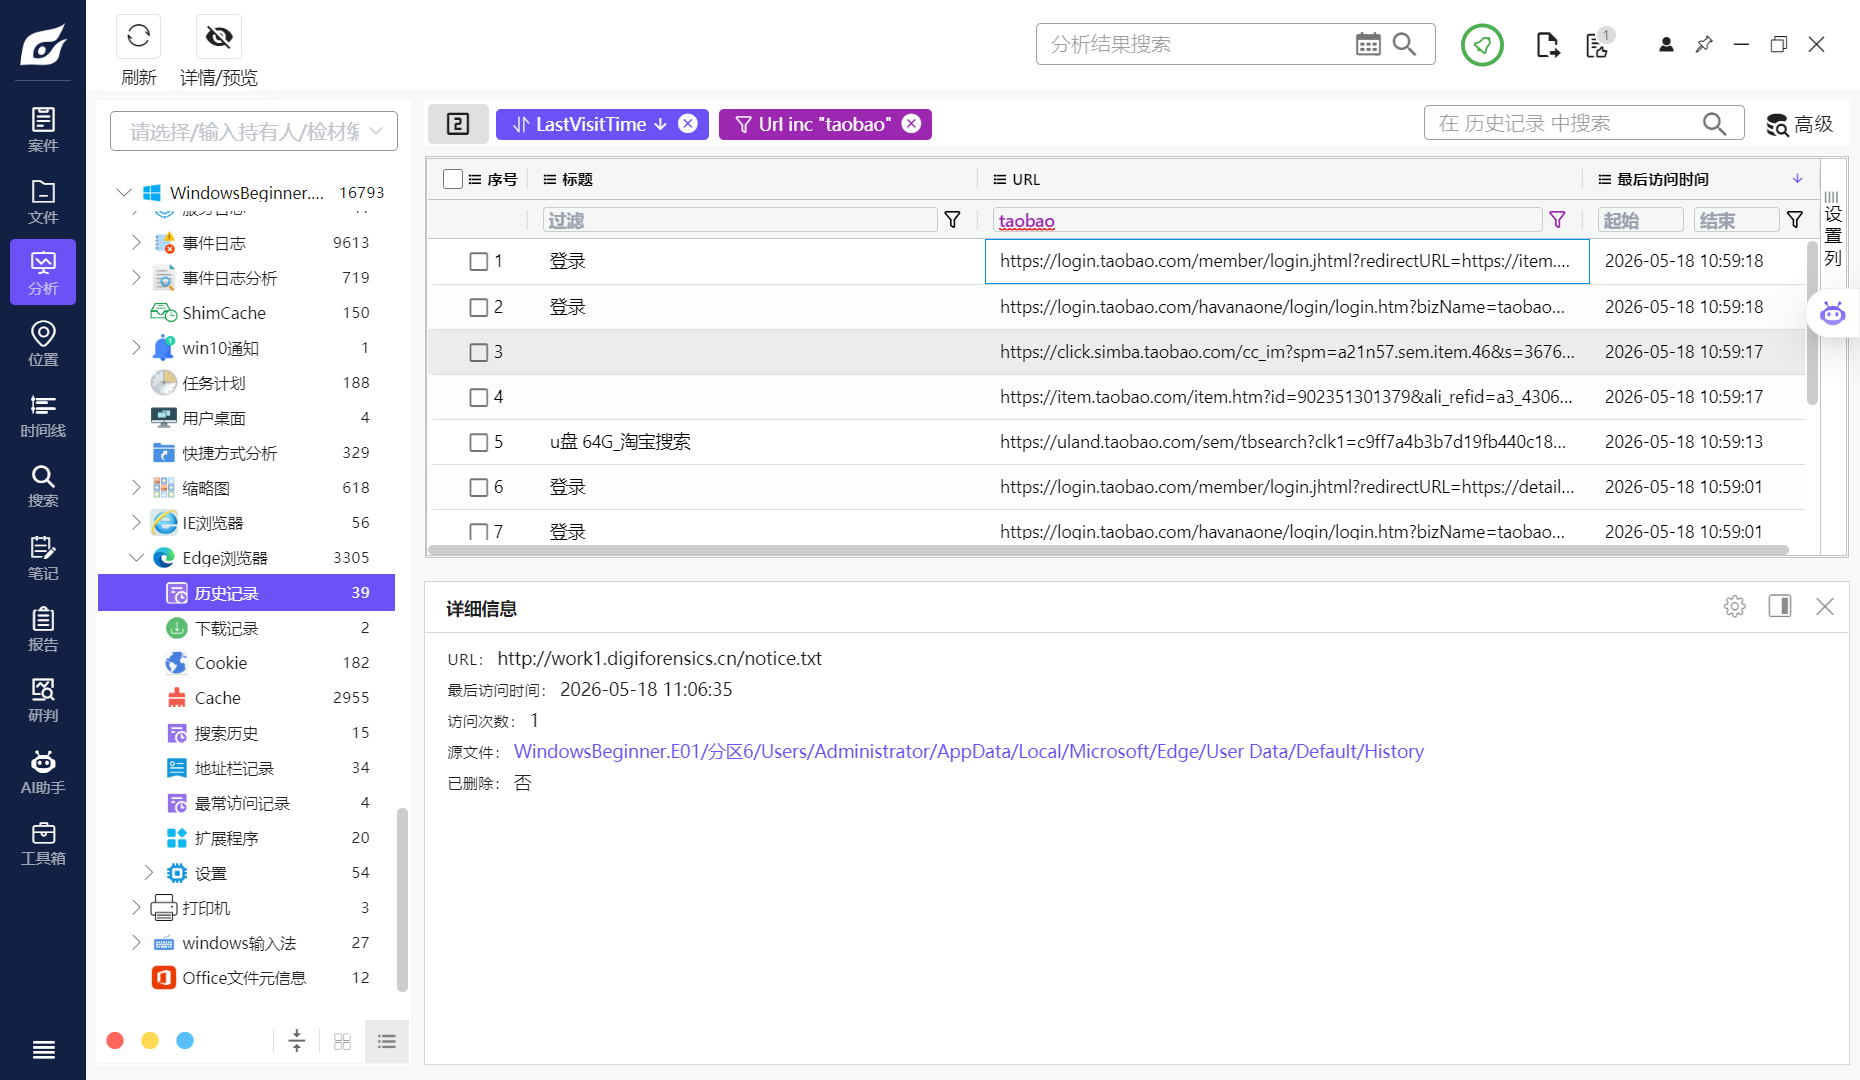1860x1080 pixels.
Task: Check the checkbox for row 6
Action: point(479,488)
